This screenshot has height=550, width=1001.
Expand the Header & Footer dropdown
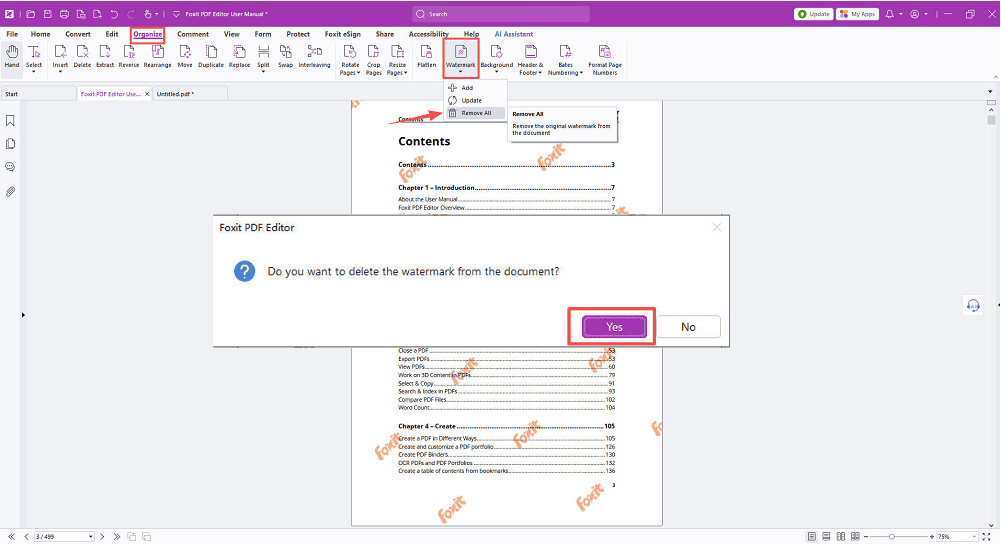pyautogui.click(x=539, y=73)
